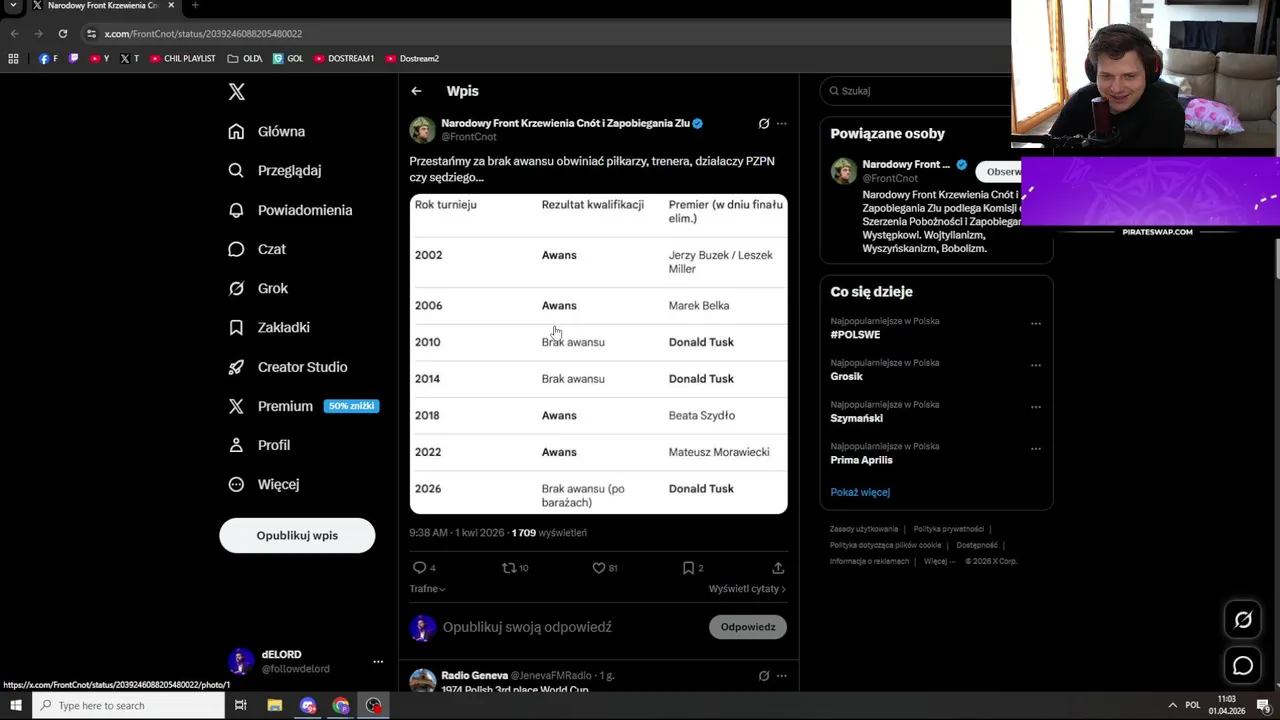Open Prima Aprilis trending topic
The height and width of the screenshot is (720, 1280).
click(861, 460)
